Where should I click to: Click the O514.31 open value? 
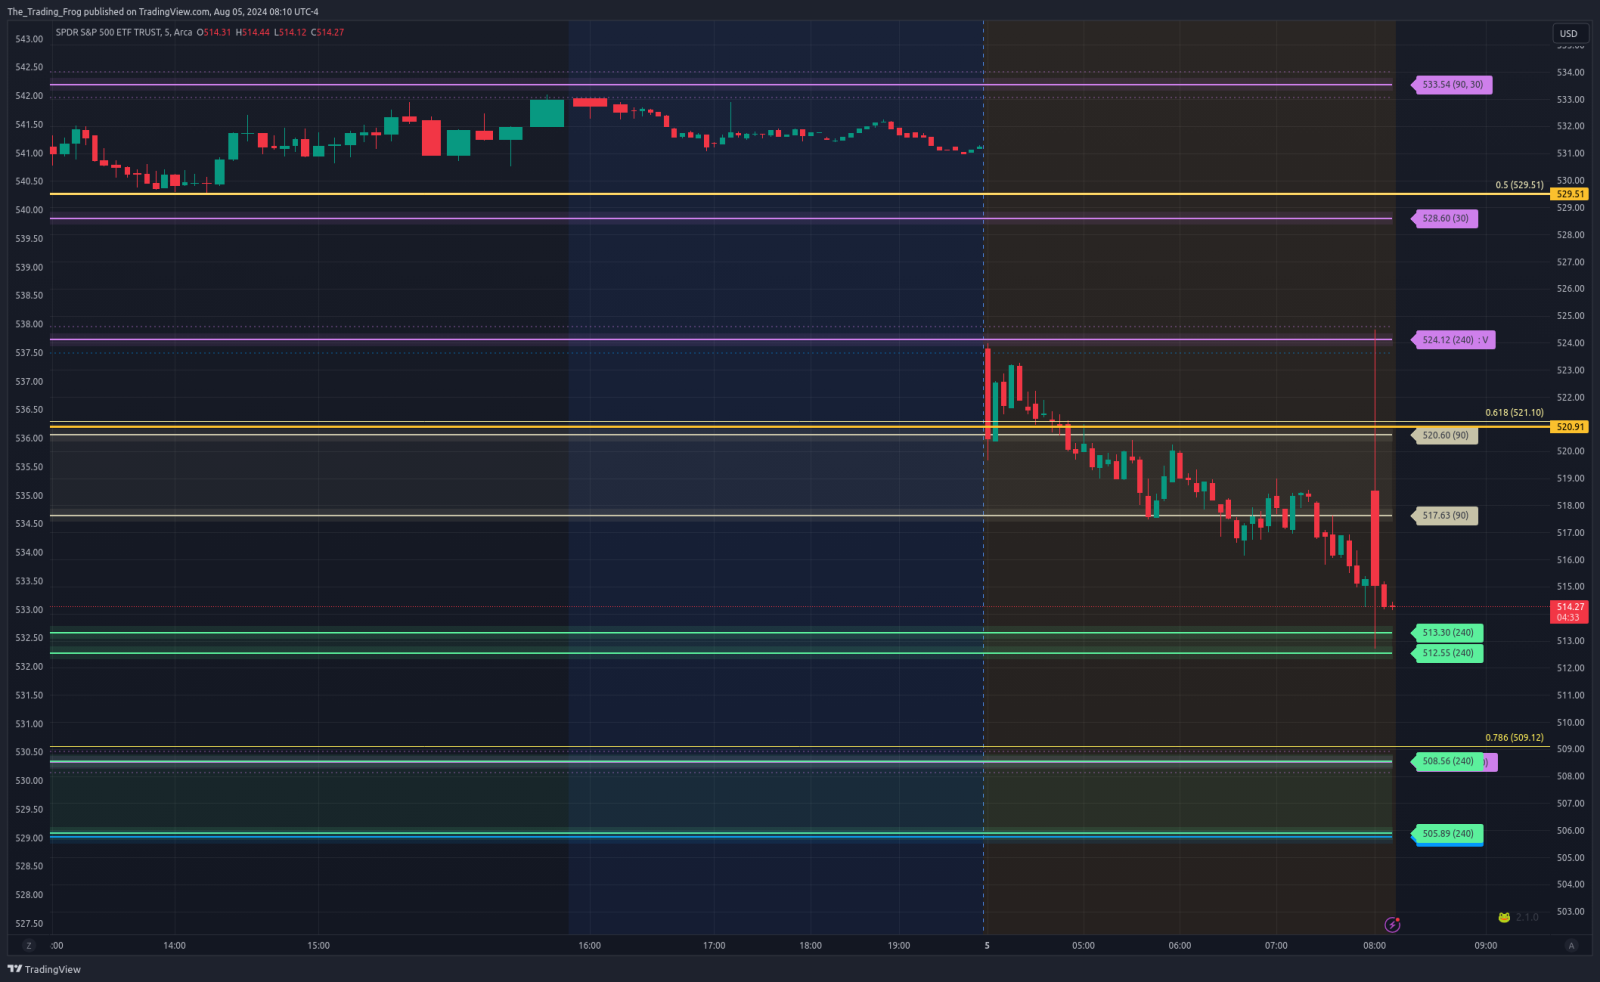click(x=214, y=32)
